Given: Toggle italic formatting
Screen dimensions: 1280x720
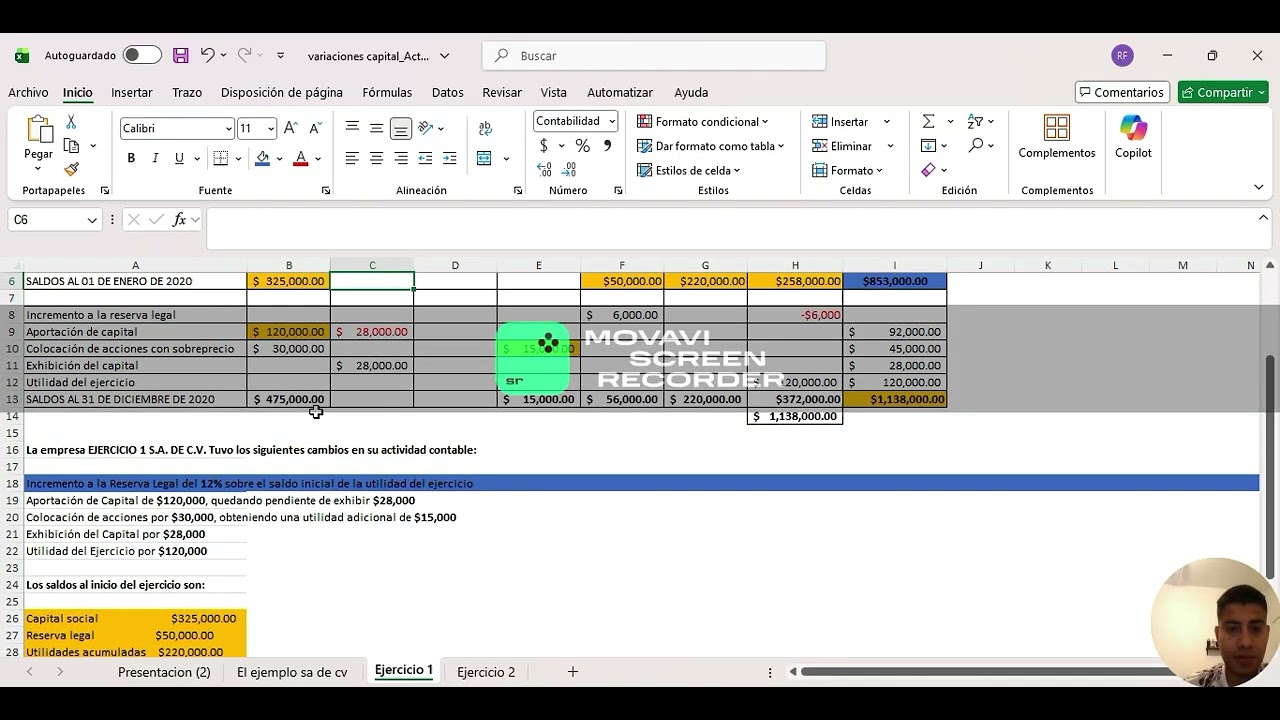Looking at the screenshot, I should (155, 158).
